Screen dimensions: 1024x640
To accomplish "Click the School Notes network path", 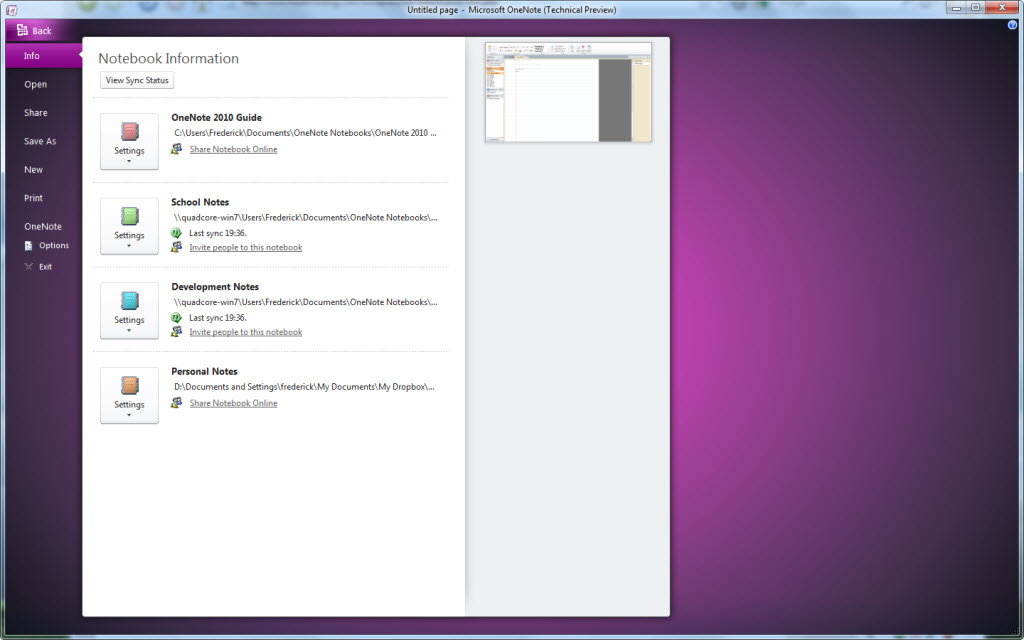I will tap(306, 217).
